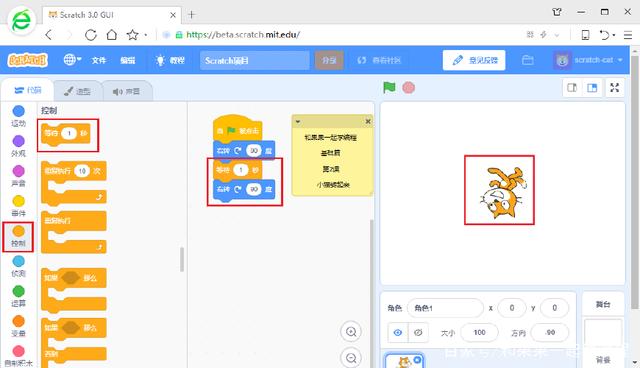Viewport: 640px width, 368px height.
Task: Click the when flag clicked hat block
Action: pos(238,128)
